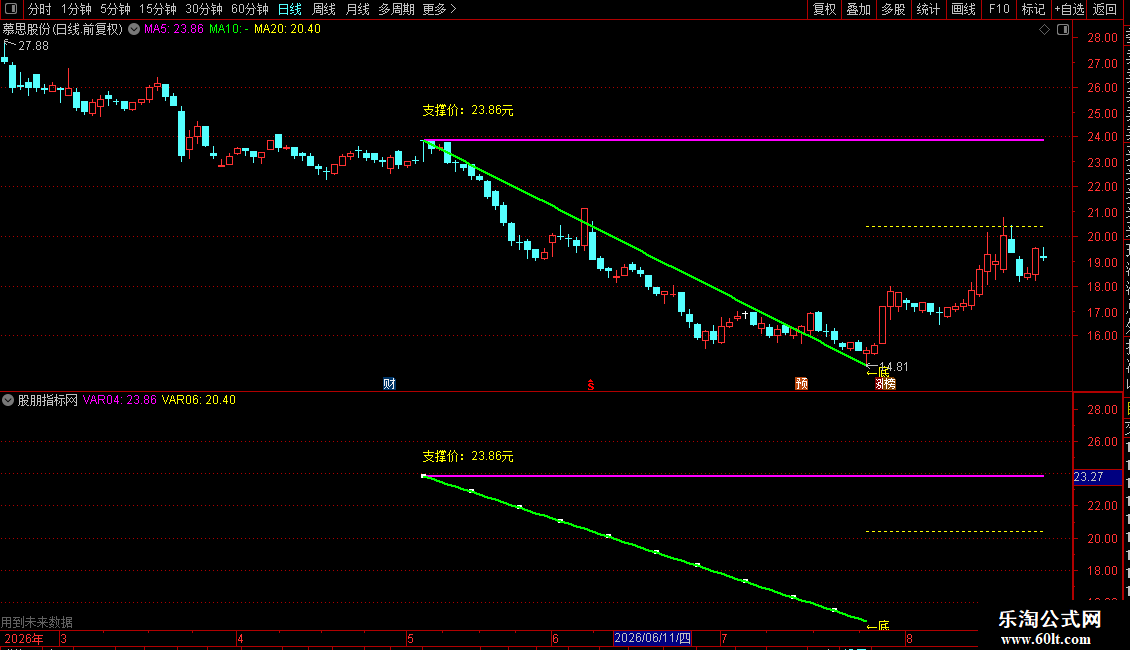
Task: Click the 标记 mark button
Action: [x=1033, y=9]
